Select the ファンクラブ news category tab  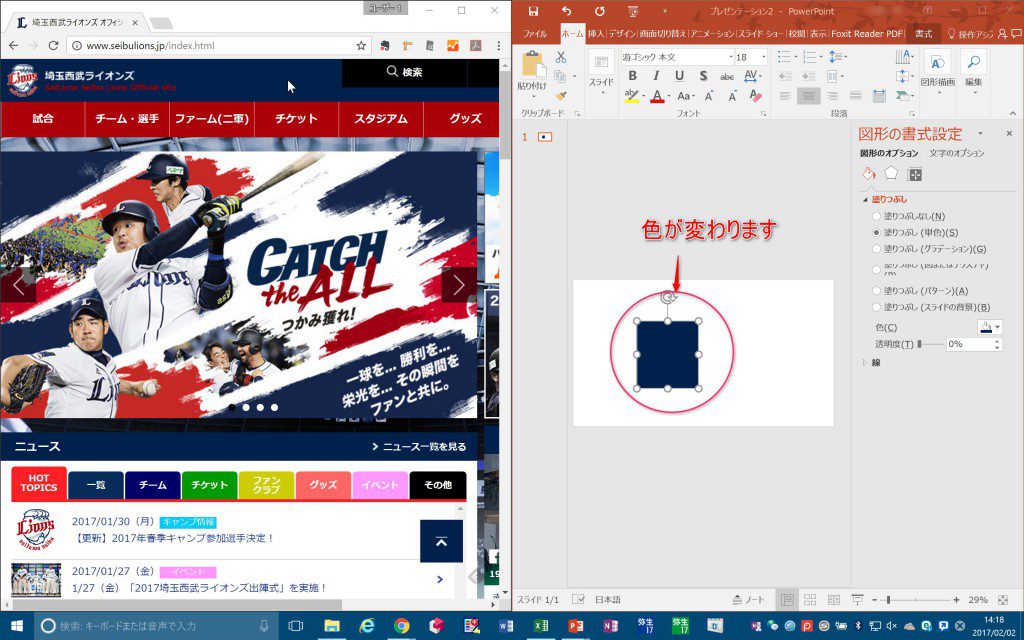coord(266,485)
